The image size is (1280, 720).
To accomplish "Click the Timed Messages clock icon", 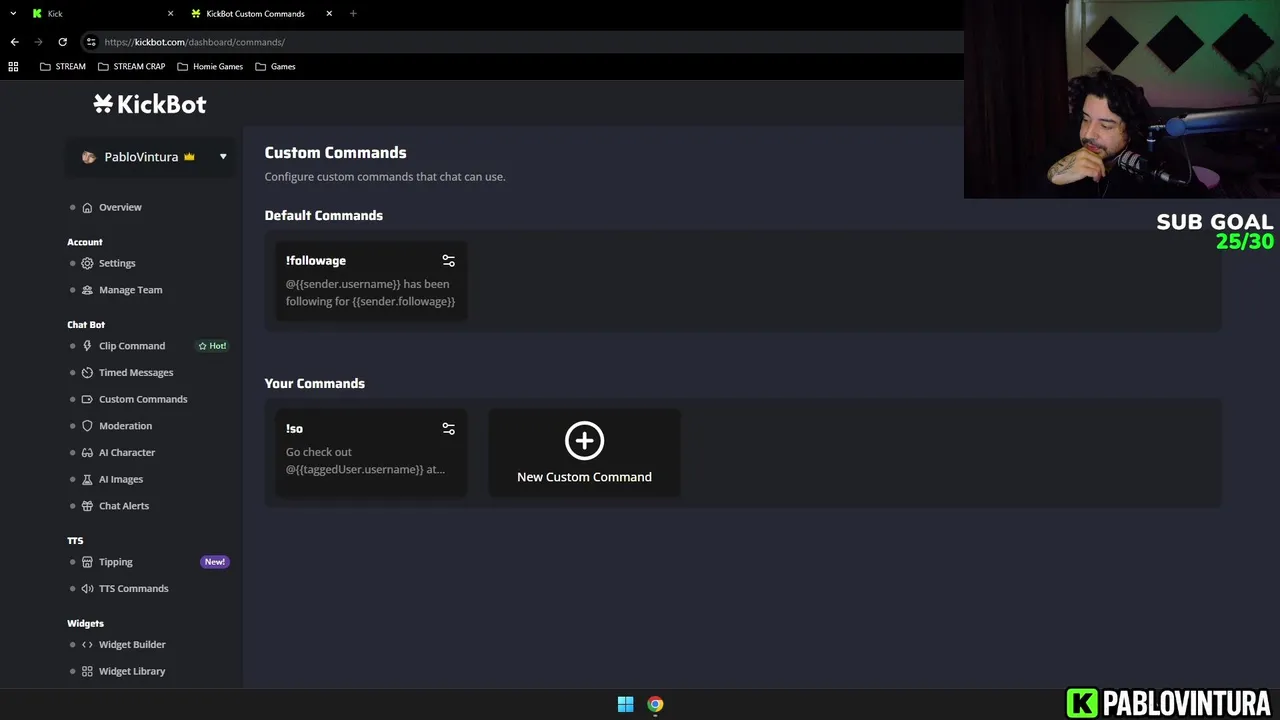I will click(87, 372).
